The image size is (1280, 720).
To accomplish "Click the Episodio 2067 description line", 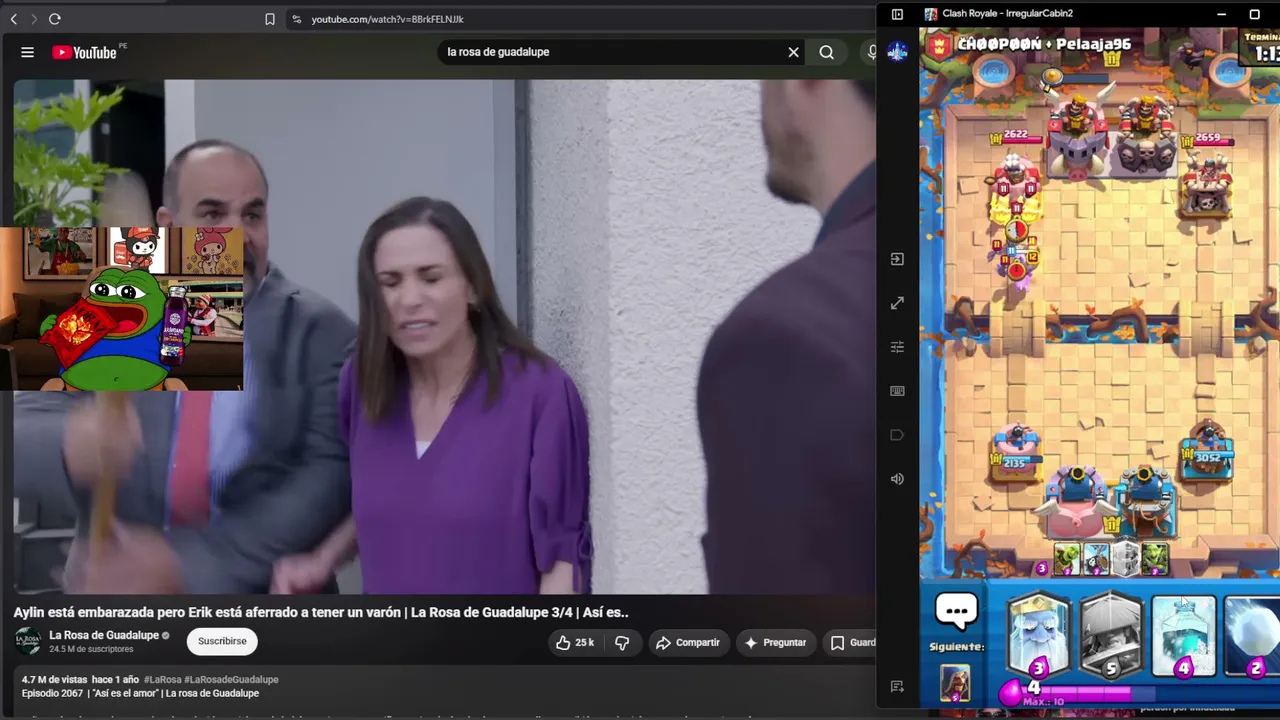I will [x=140, y=693].
